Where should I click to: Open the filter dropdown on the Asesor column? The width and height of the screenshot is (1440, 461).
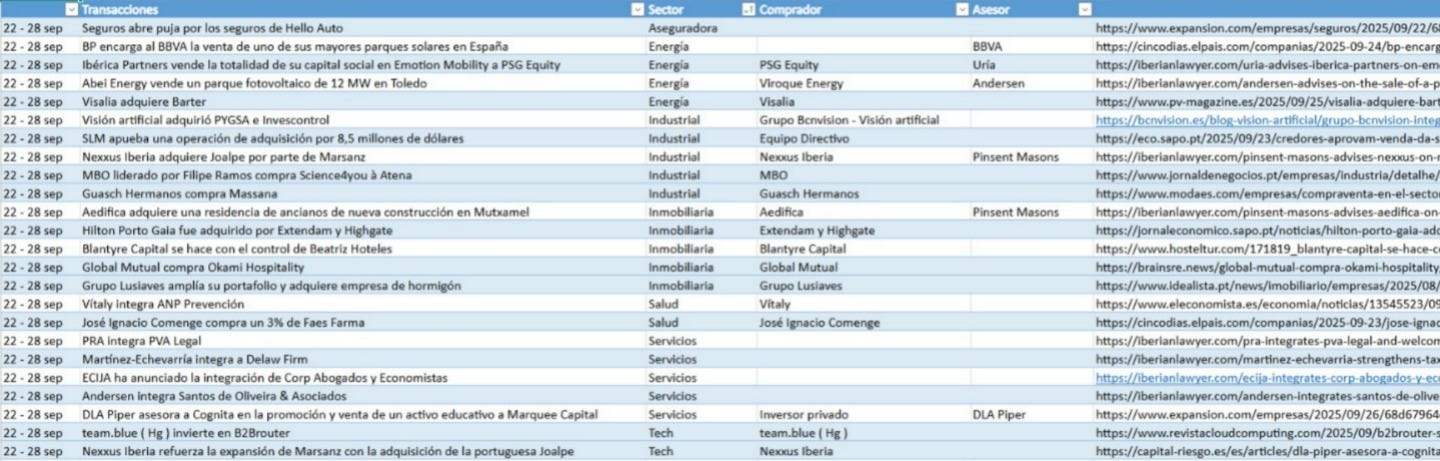[x=1085, y=9]
